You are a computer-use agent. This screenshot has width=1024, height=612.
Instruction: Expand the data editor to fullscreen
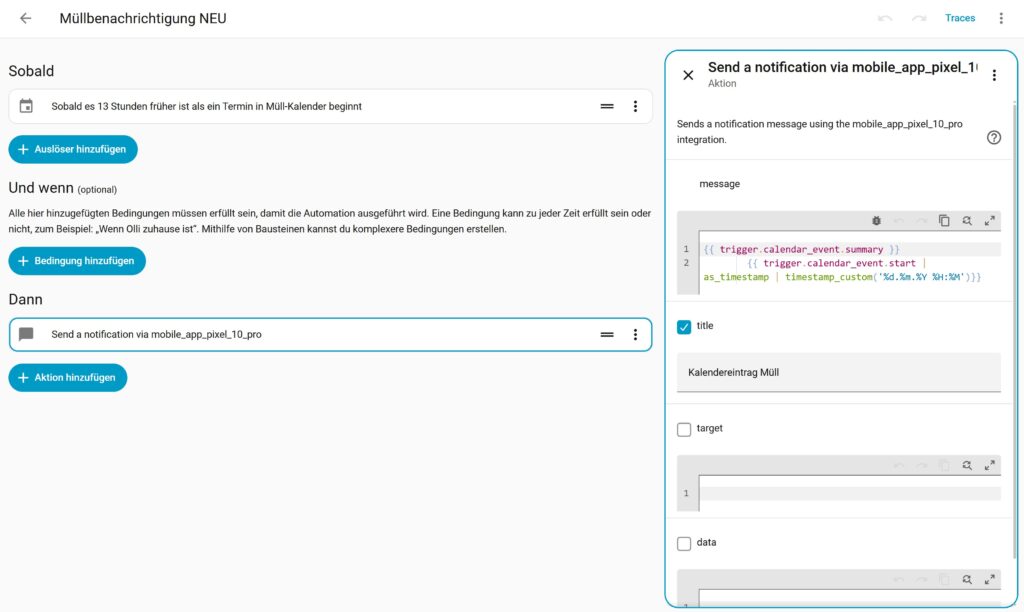989,579
